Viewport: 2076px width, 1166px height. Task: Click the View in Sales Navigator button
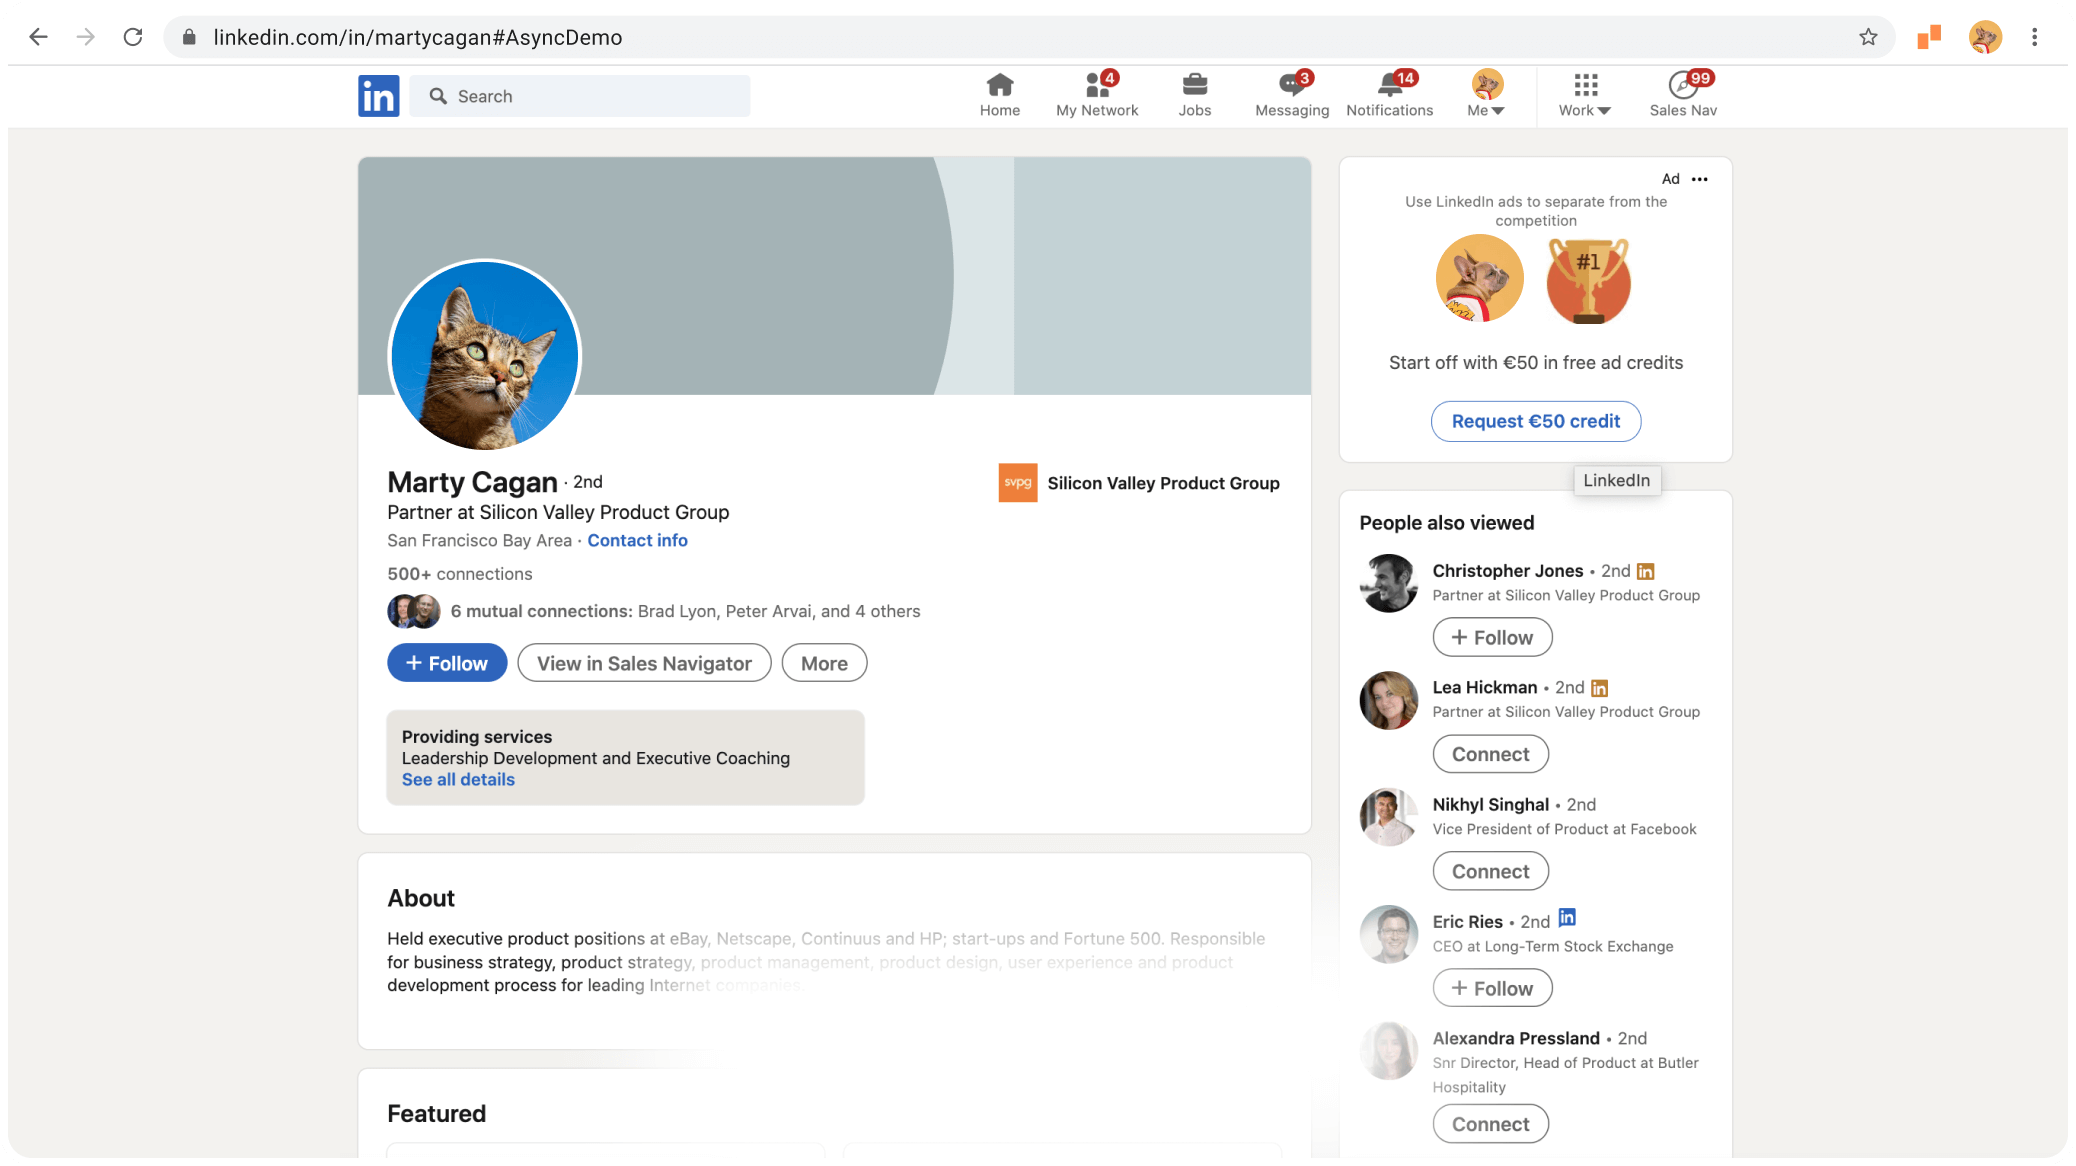(644, 663)
